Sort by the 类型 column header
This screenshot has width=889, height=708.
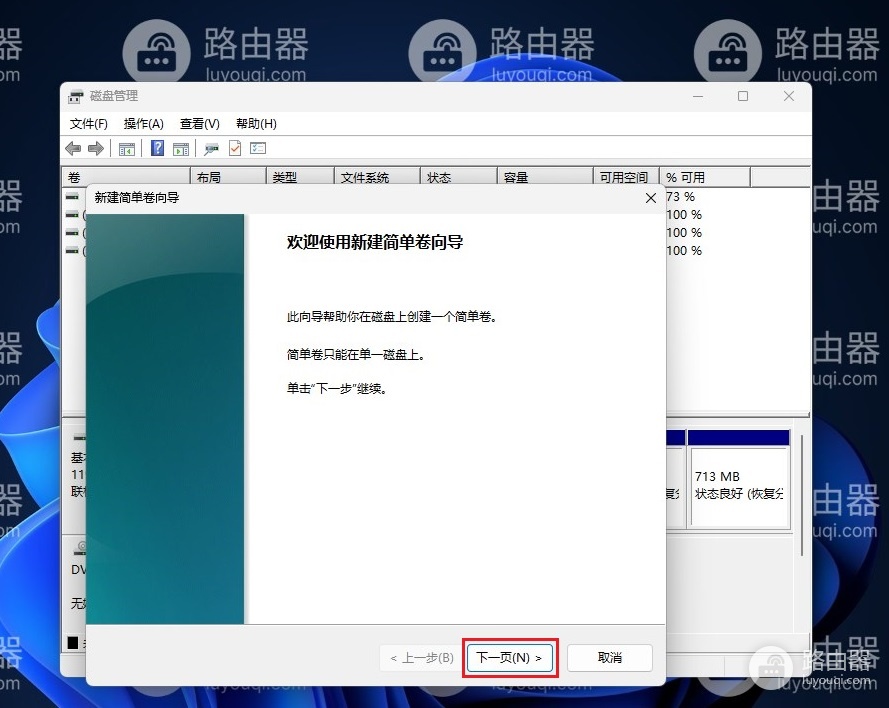pos(300,177)
